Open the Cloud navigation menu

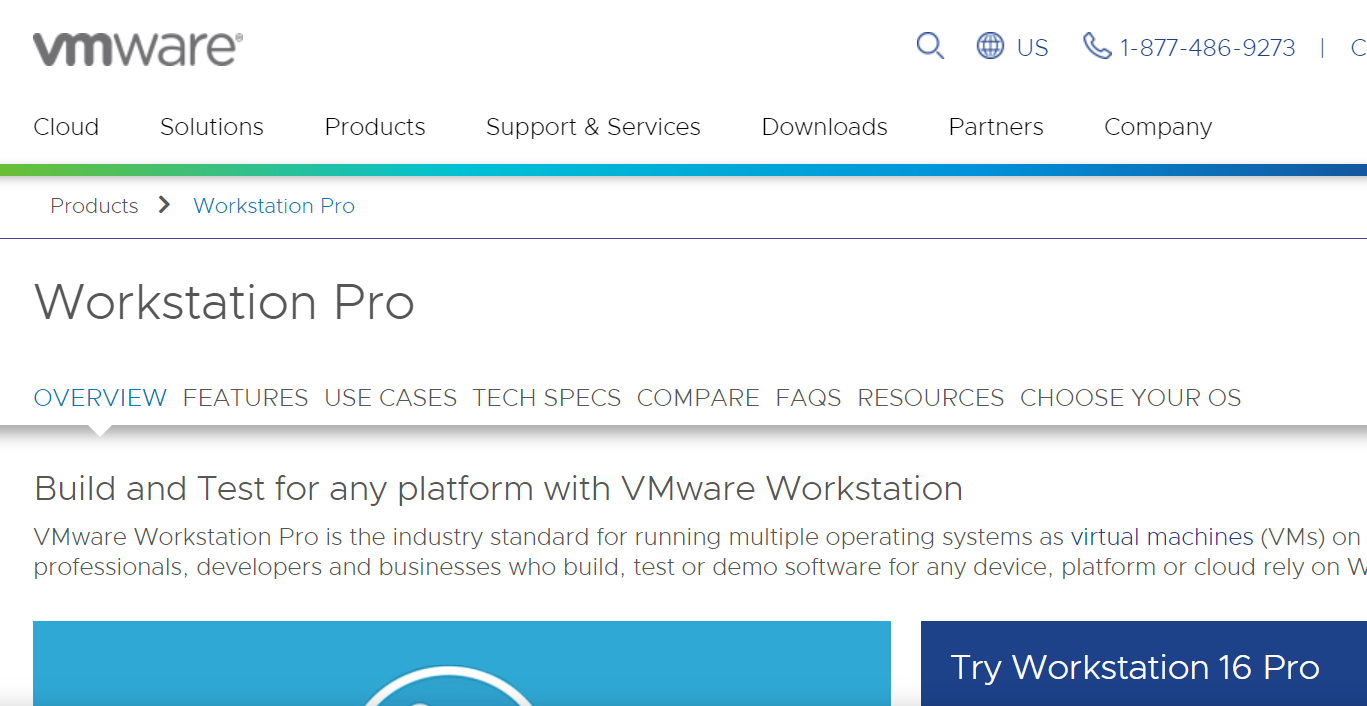click(x=65, y=127)
